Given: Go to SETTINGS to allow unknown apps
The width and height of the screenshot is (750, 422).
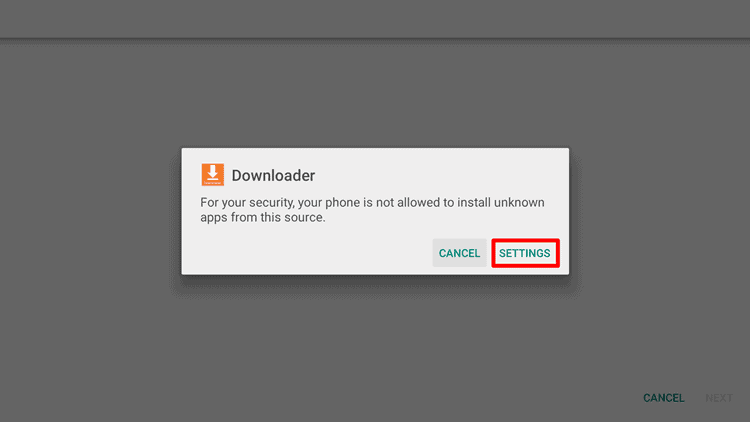Looking at the screenshot, I should (525, 253).
